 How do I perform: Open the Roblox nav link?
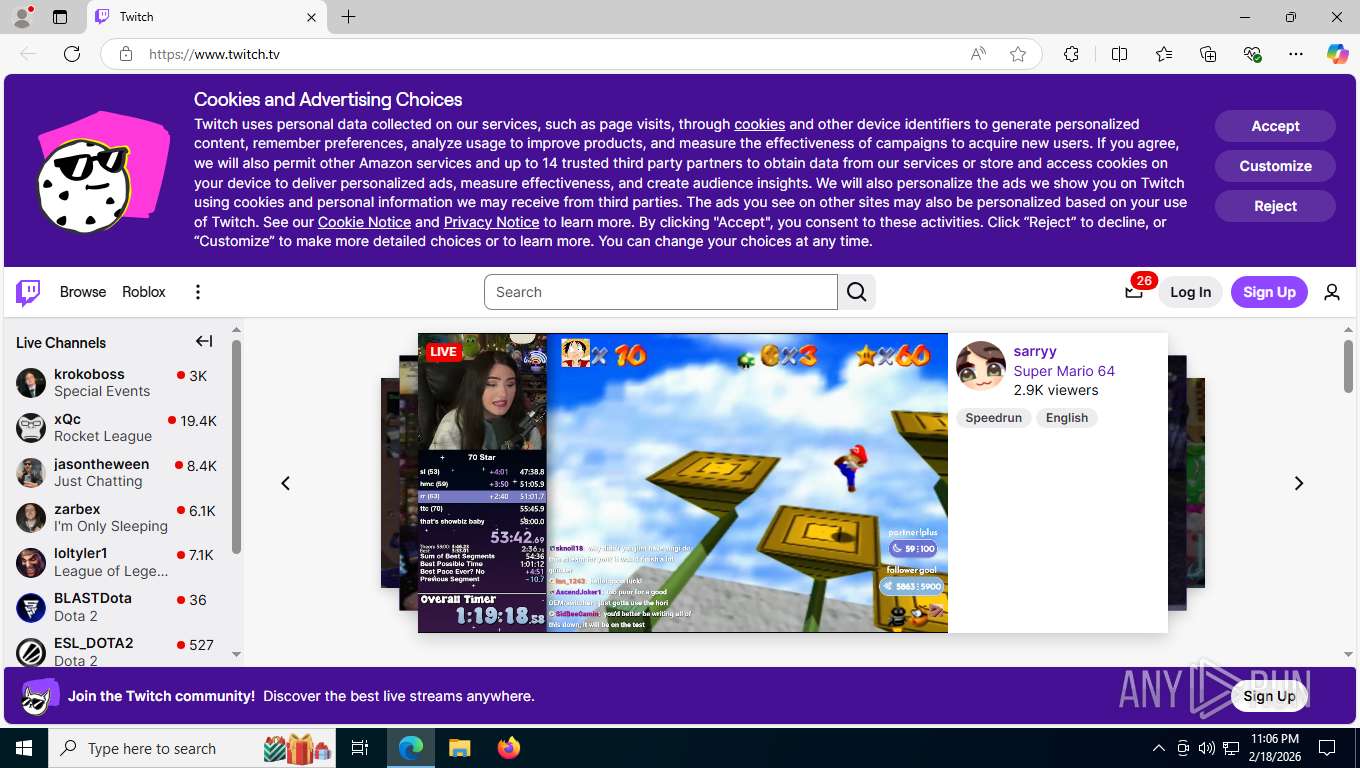click(144, 292)
